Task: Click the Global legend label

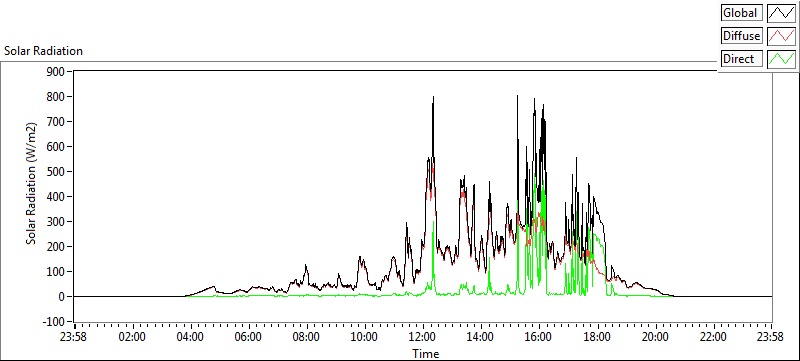Action: (x=742, y=12)
